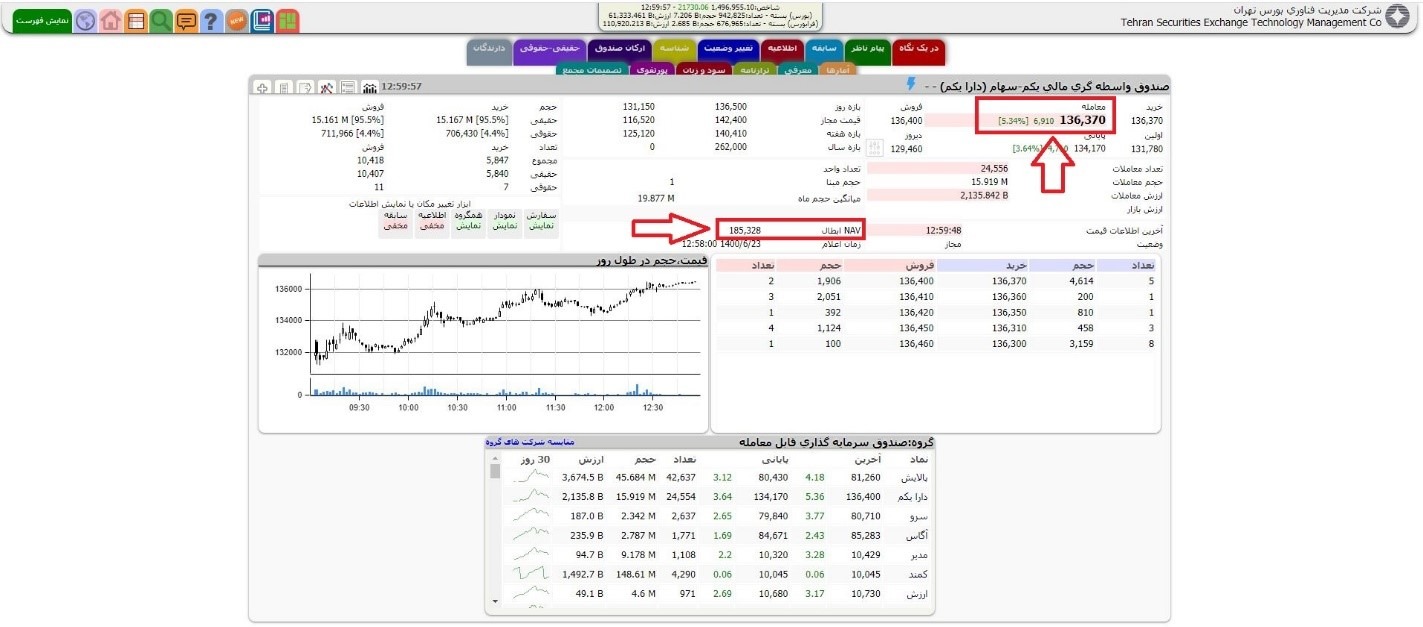Click the small chart icon beside 129,460
Screen dimensions: 1423x627
[876, 149]
